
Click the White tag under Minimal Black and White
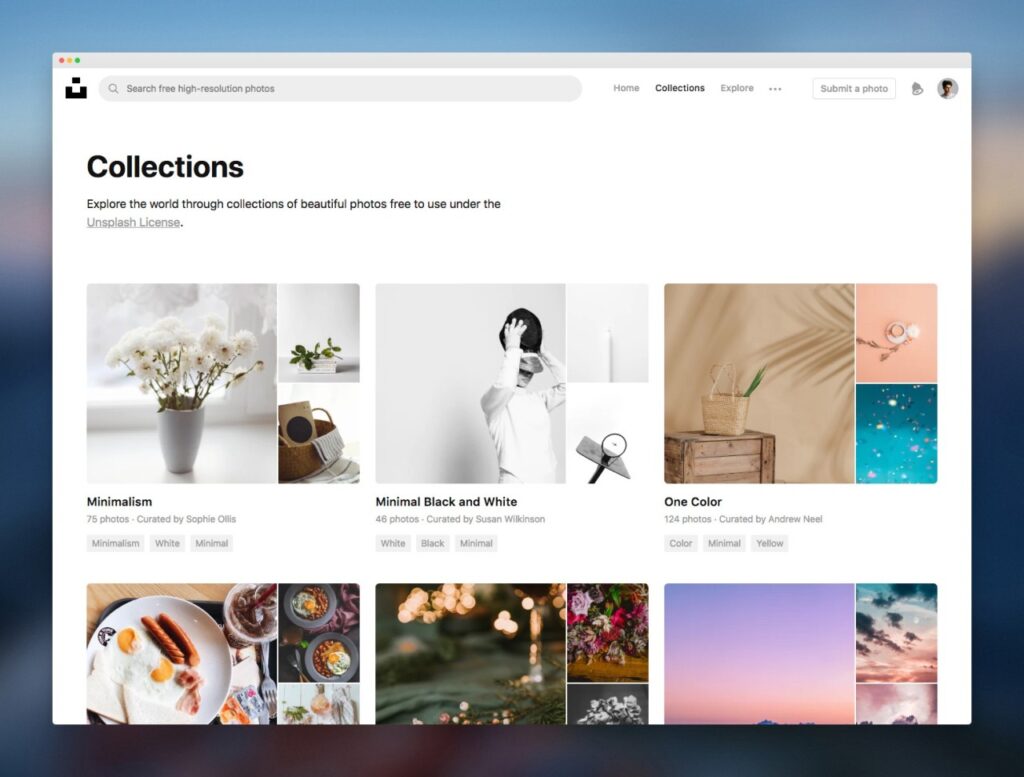tap(393, 543)
